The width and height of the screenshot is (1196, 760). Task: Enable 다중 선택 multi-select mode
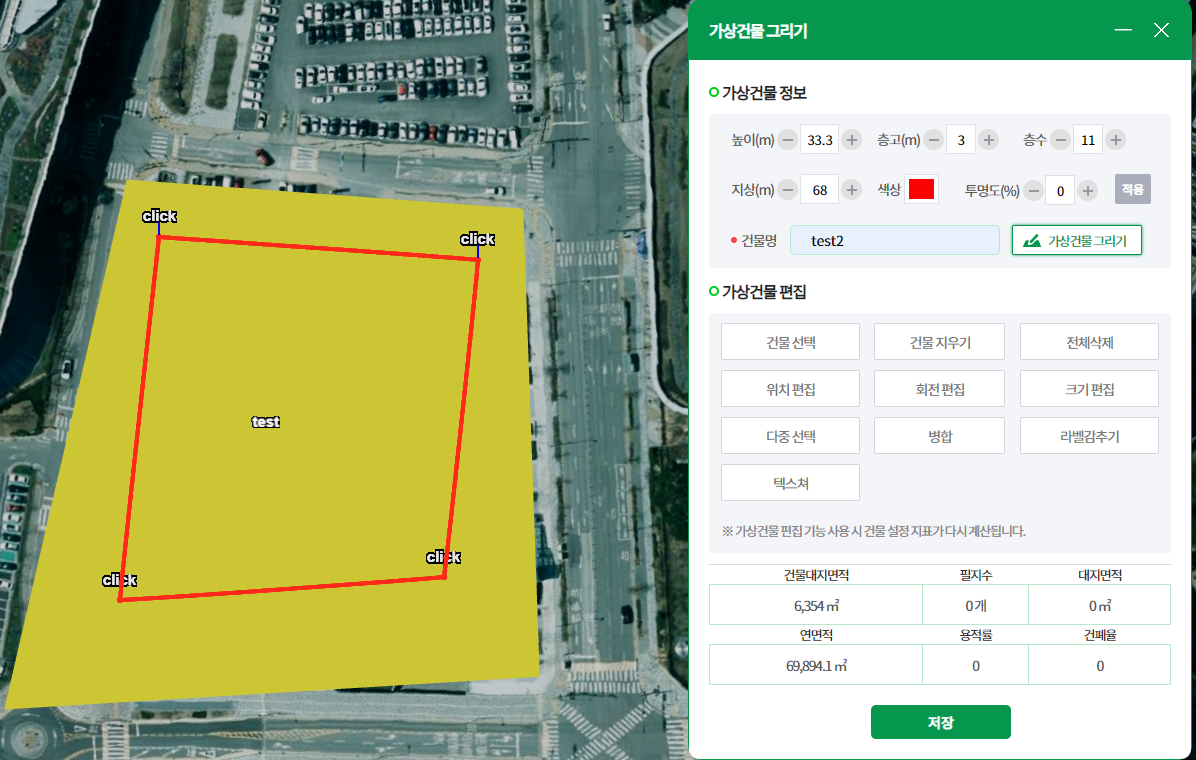[x=790, y=436]
